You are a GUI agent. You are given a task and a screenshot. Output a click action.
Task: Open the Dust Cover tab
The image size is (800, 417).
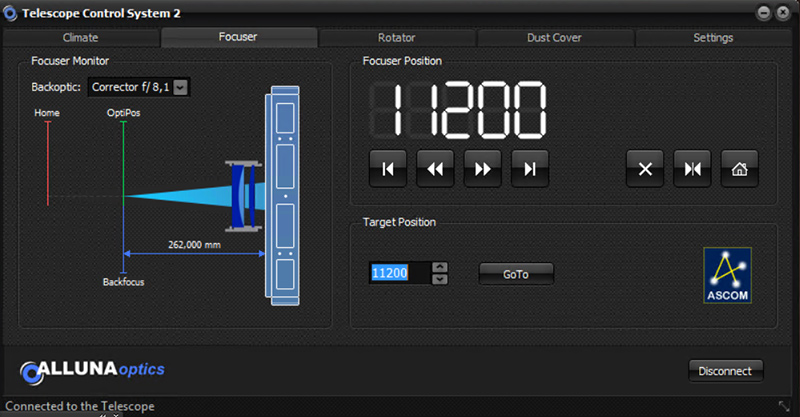555,38
